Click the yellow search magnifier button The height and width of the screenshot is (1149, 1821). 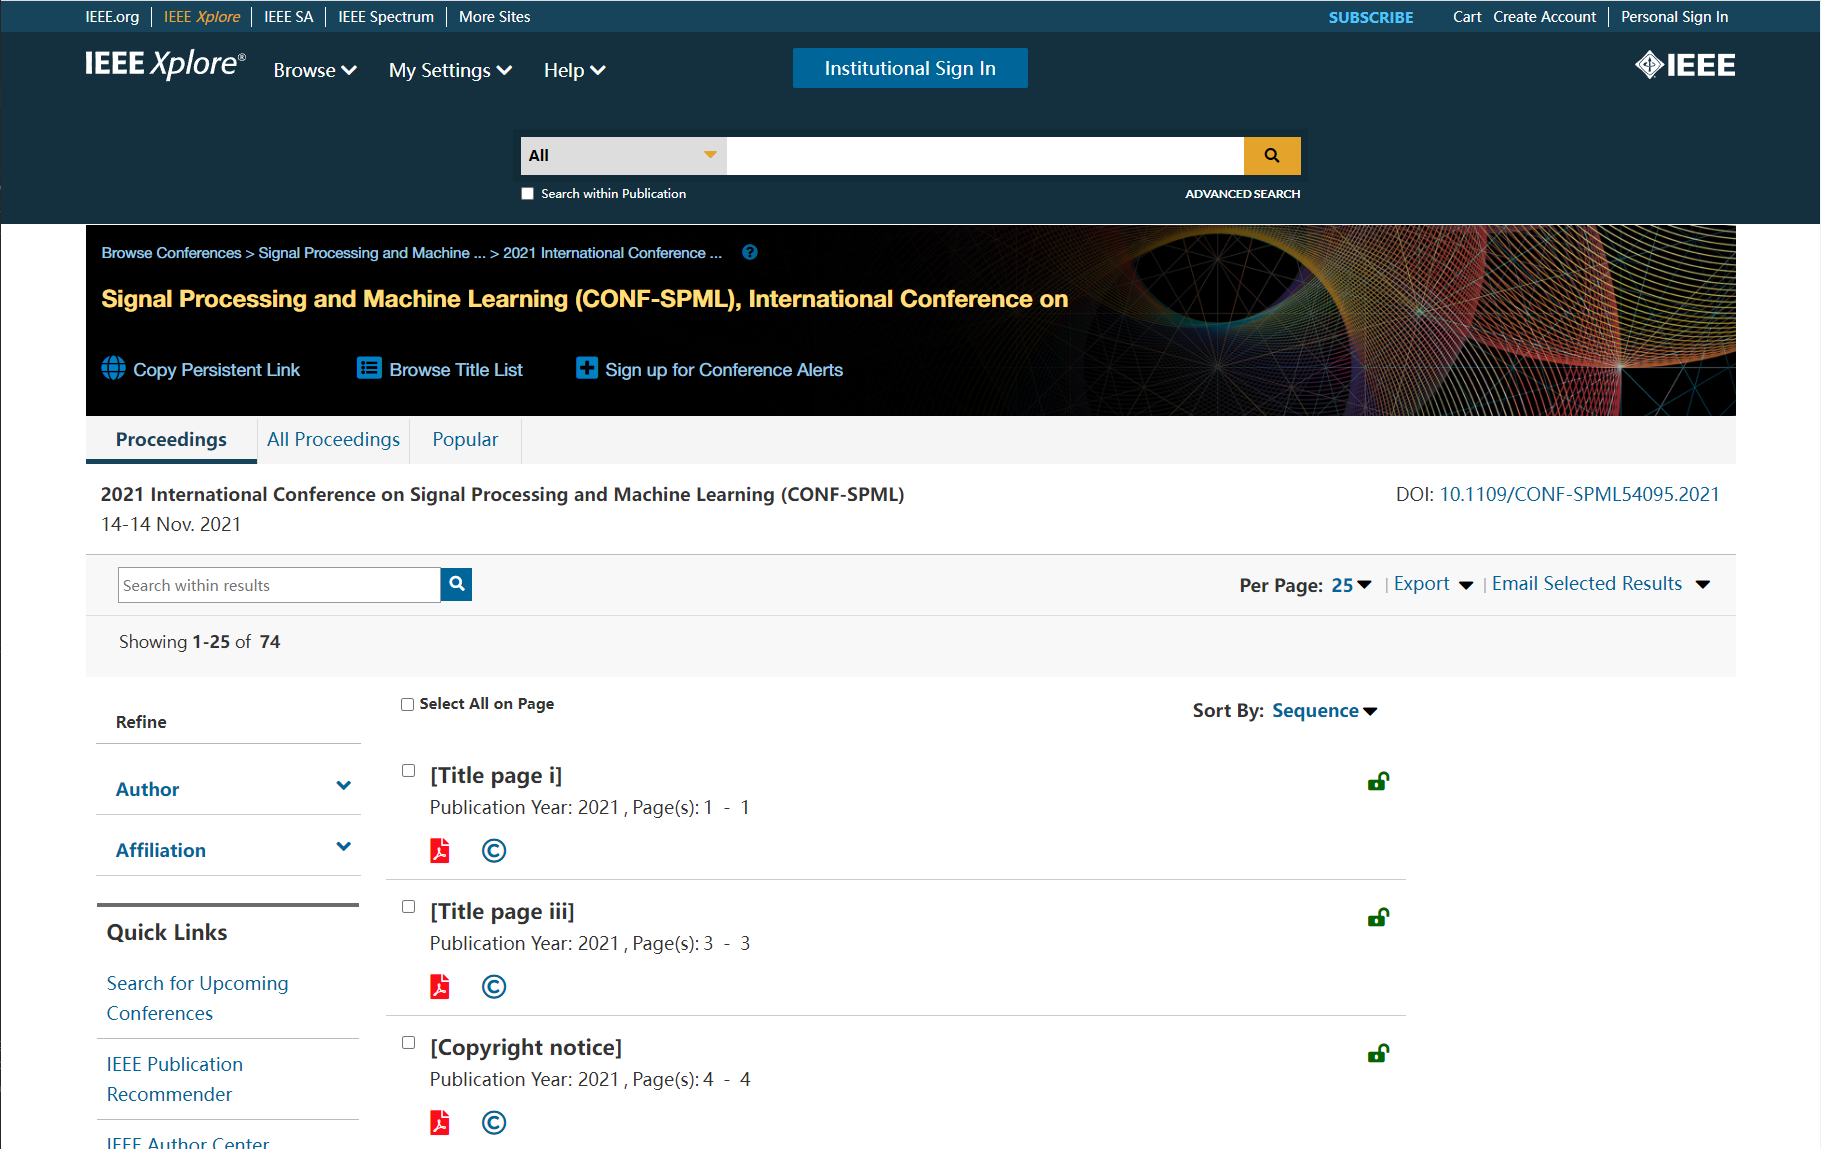click(x=1272, y=156)
